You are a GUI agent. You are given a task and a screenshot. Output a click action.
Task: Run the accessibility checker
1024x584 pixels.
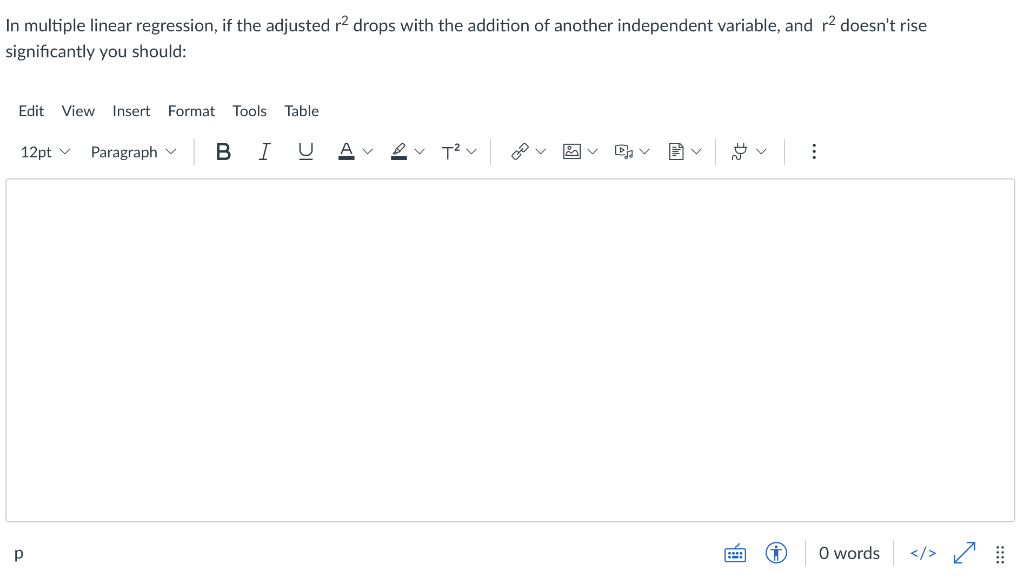pyautogui.click(x=776, y=552)
